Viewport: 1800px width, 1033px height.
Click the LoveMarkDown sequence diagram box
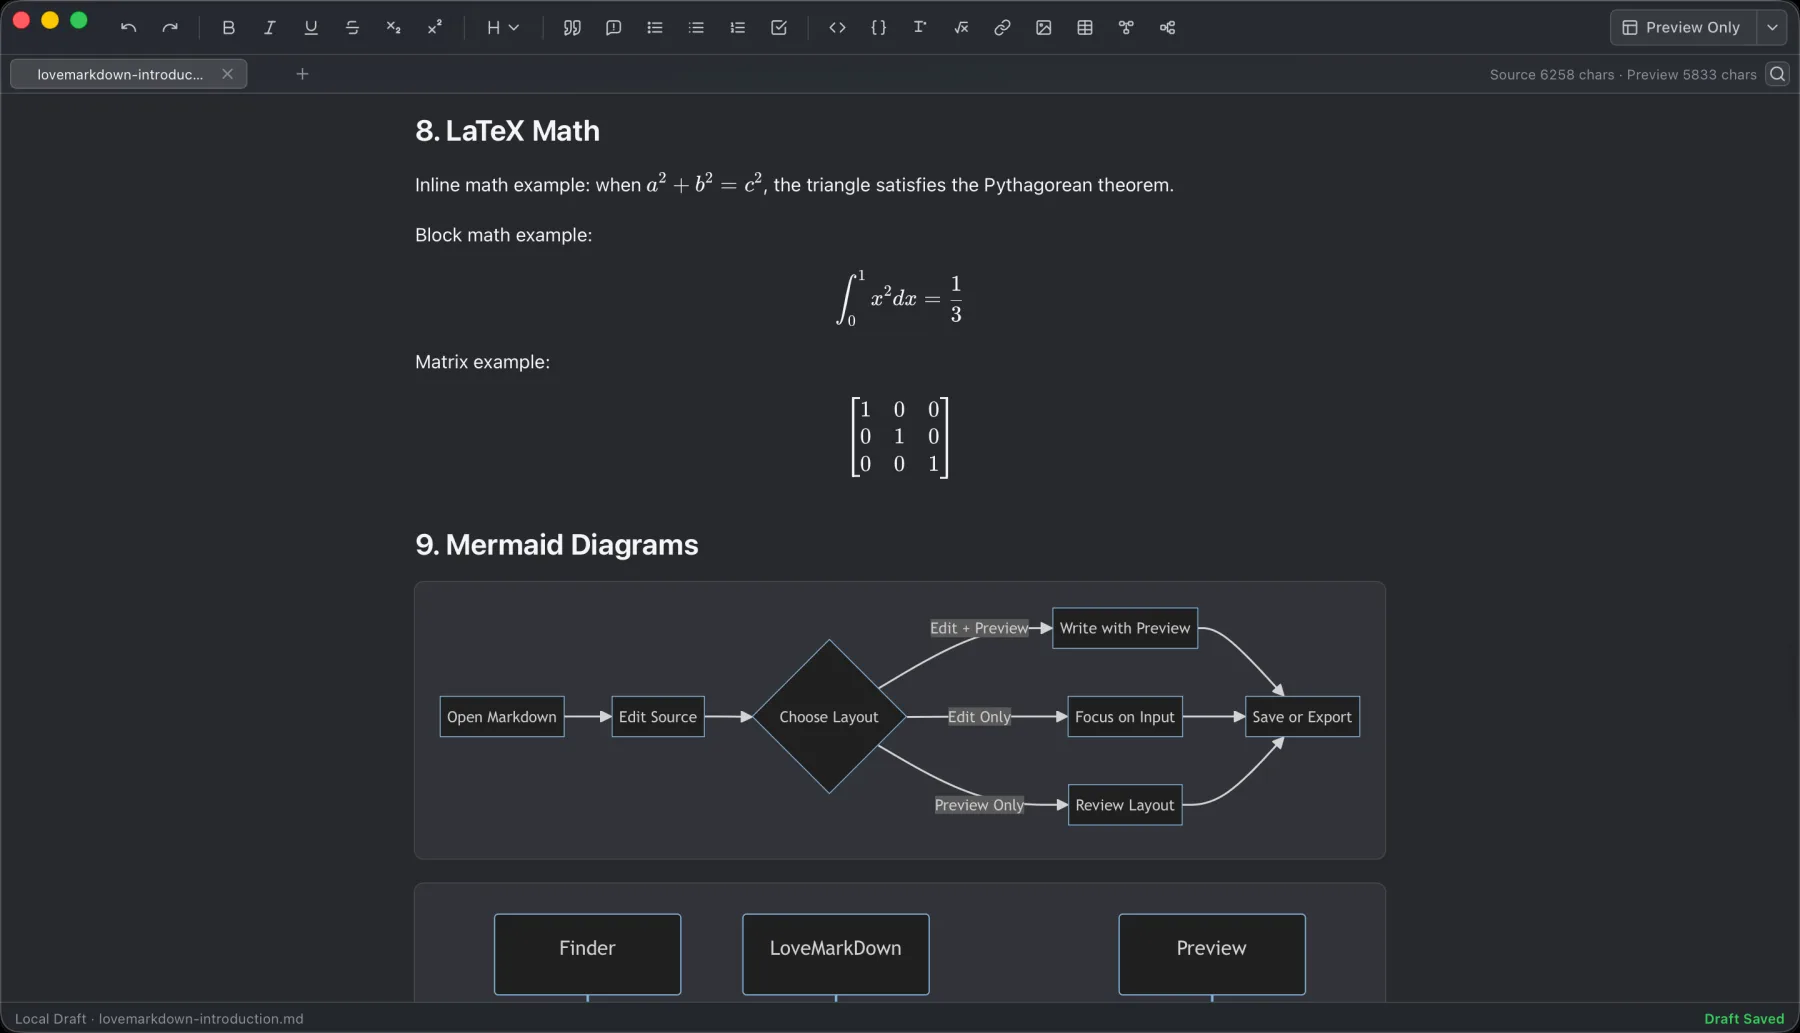pyautogui.click(x=835, y=954)
